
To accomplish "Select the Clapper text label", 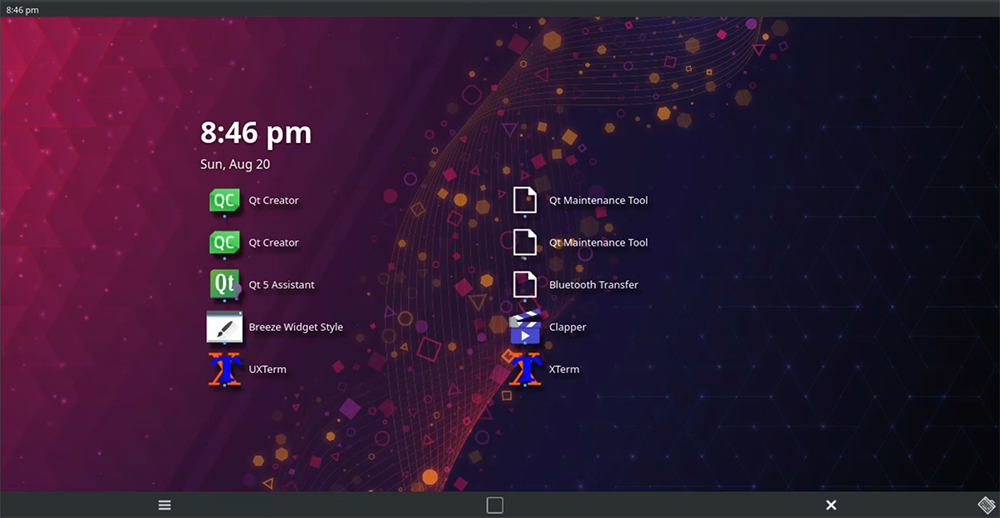I will tap(567, 327).
